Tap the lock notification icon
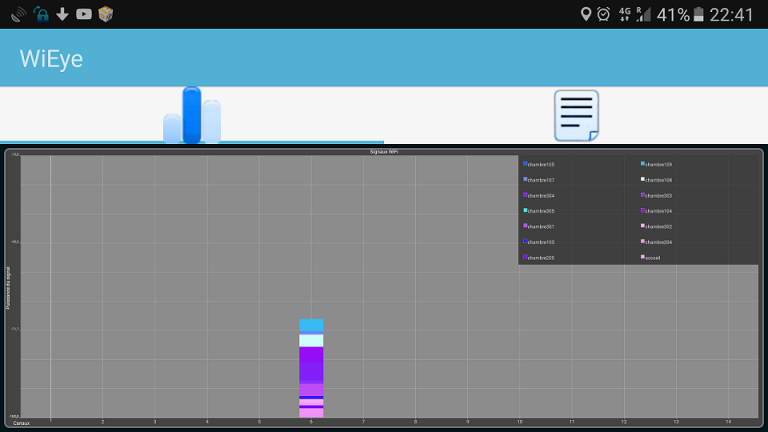 coord(41,14)
